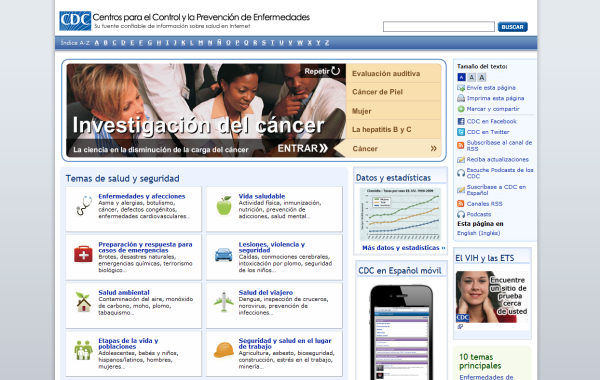This screenshot has height=380, width=600.
Task: Click the RSS icon next to Canales RSS
Action: (461, 204)
